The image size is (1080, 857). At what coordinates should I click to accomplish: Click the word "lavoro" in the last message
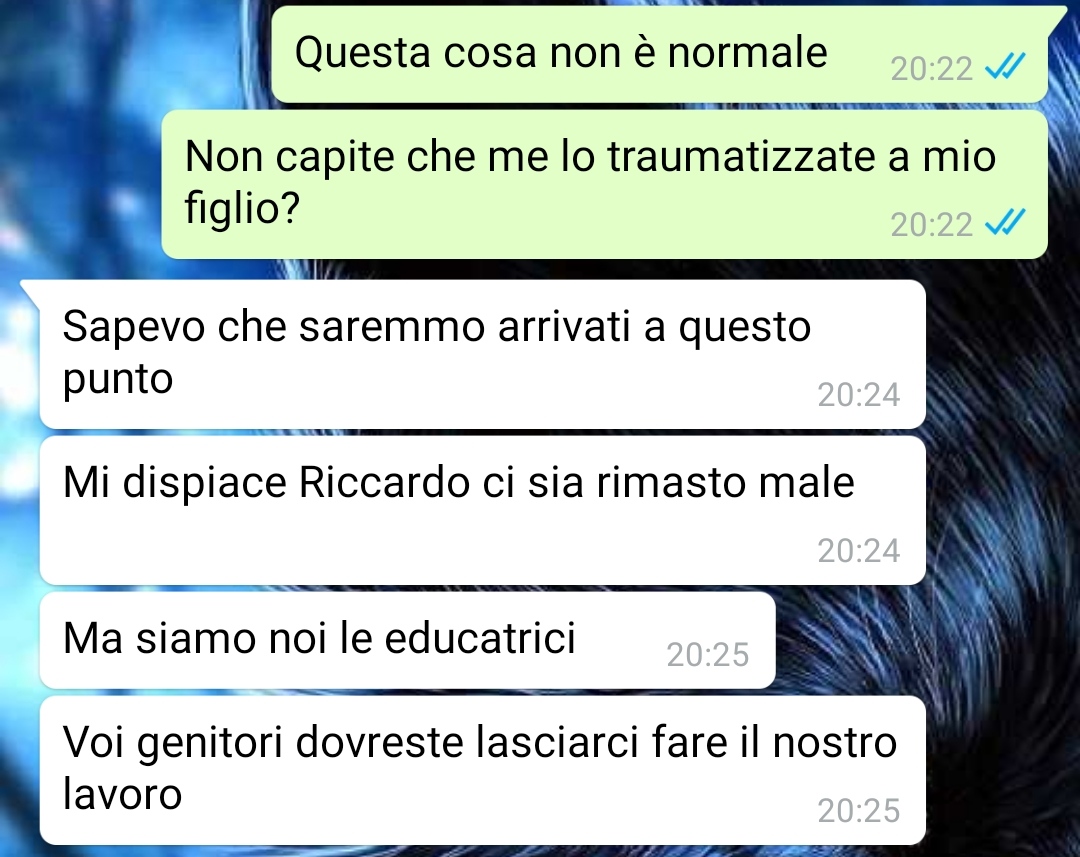tap(123, 794)
